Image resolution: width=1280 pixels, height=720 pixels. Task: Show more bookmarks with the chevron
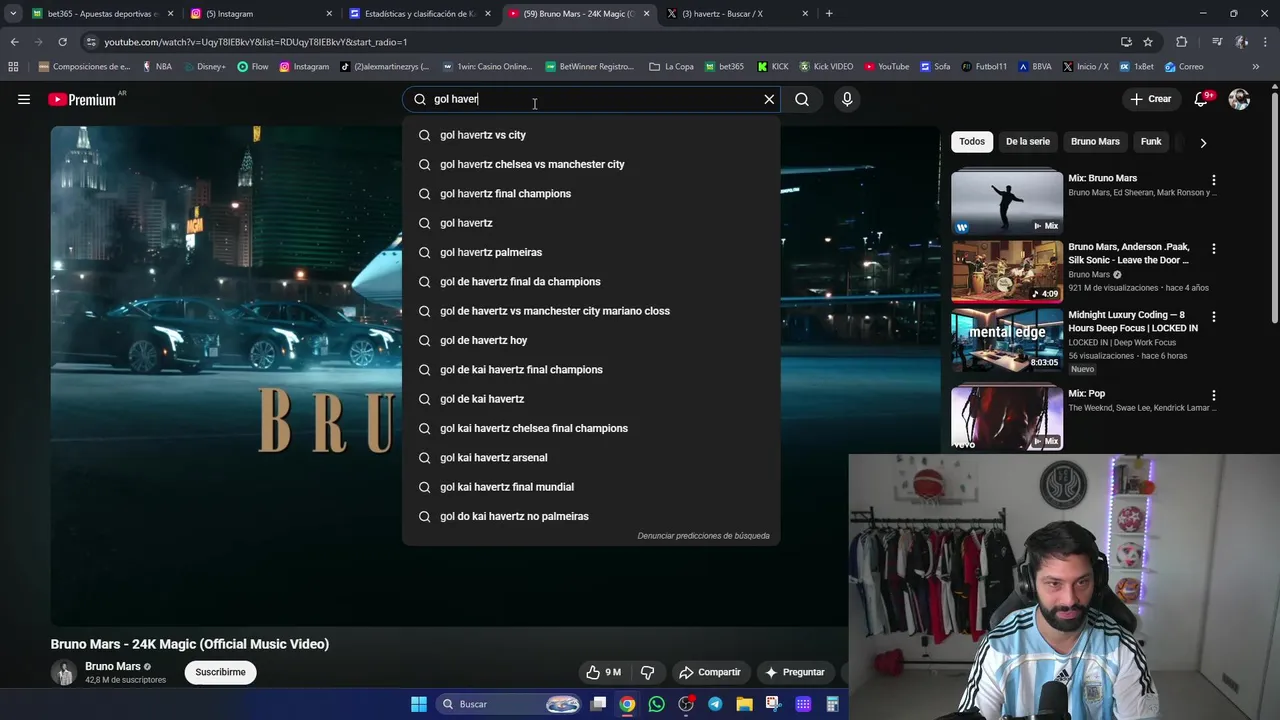(1256, 67)
